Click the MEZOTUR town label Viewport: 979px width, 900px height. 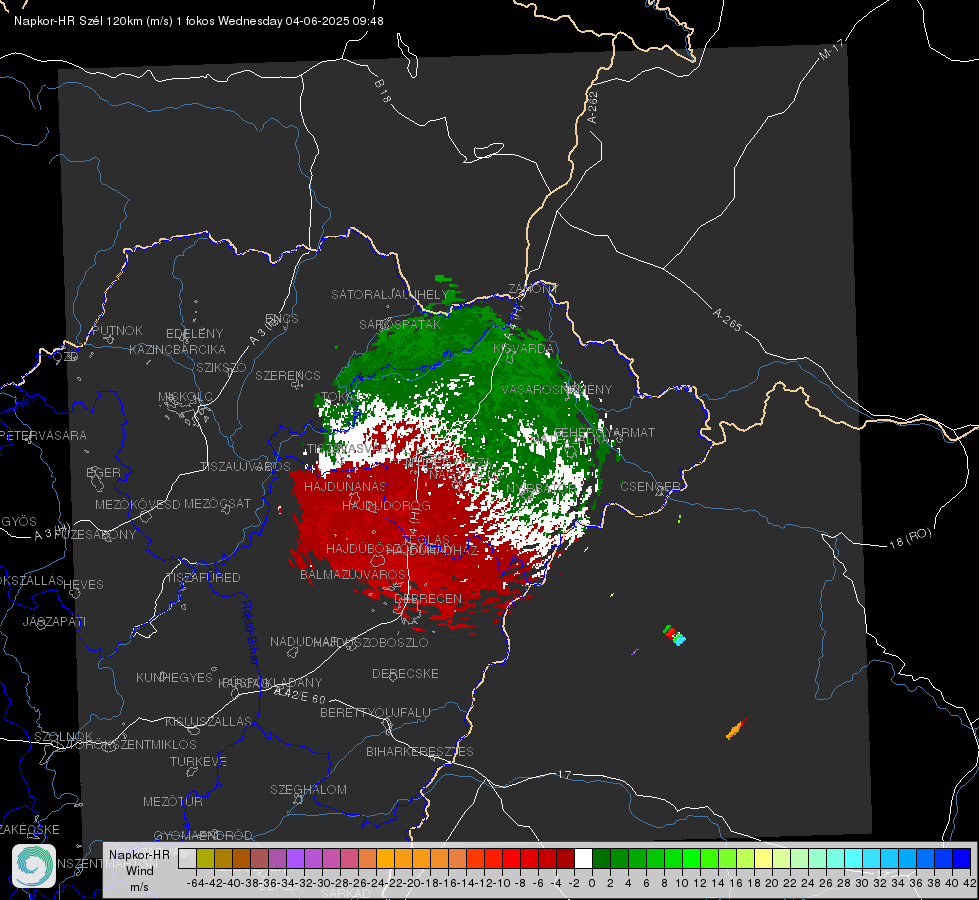[x=173, y=802]
